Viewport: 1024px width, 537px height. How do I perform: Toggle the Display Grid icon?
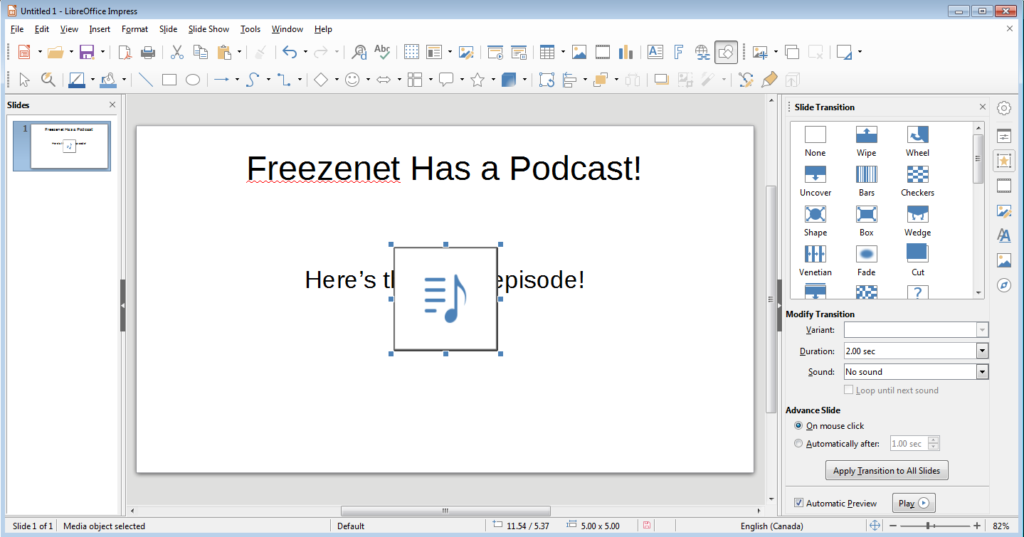[411, 52]
